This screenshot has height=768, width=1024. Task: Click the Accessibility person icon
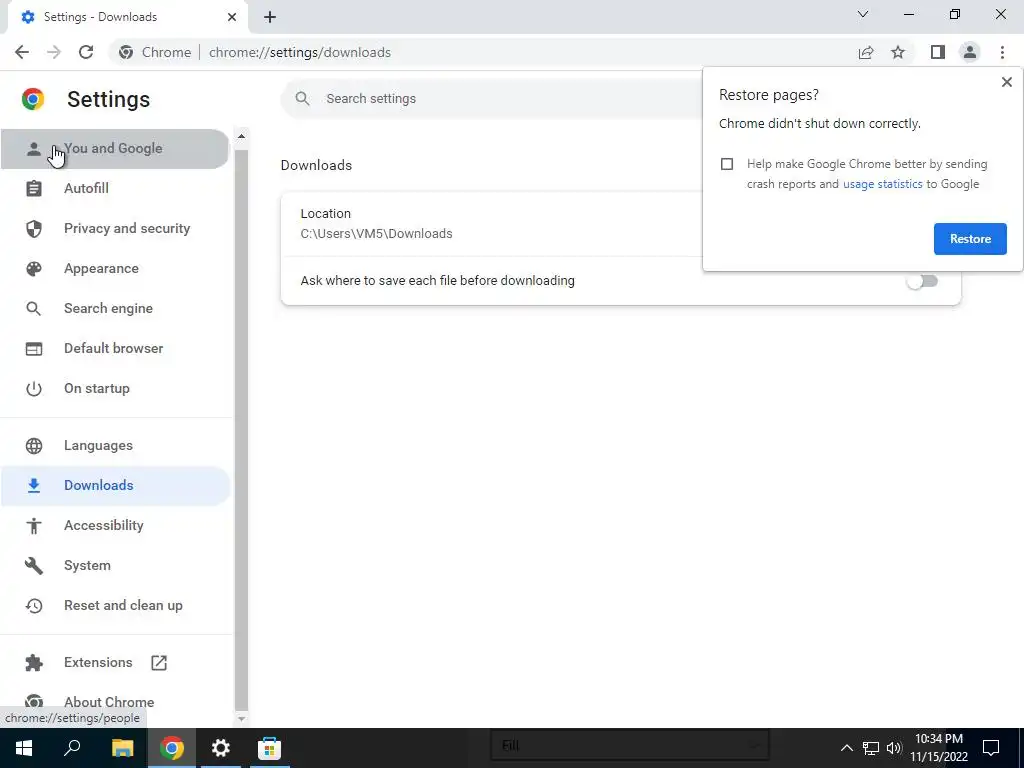click(x=33, y=526)
